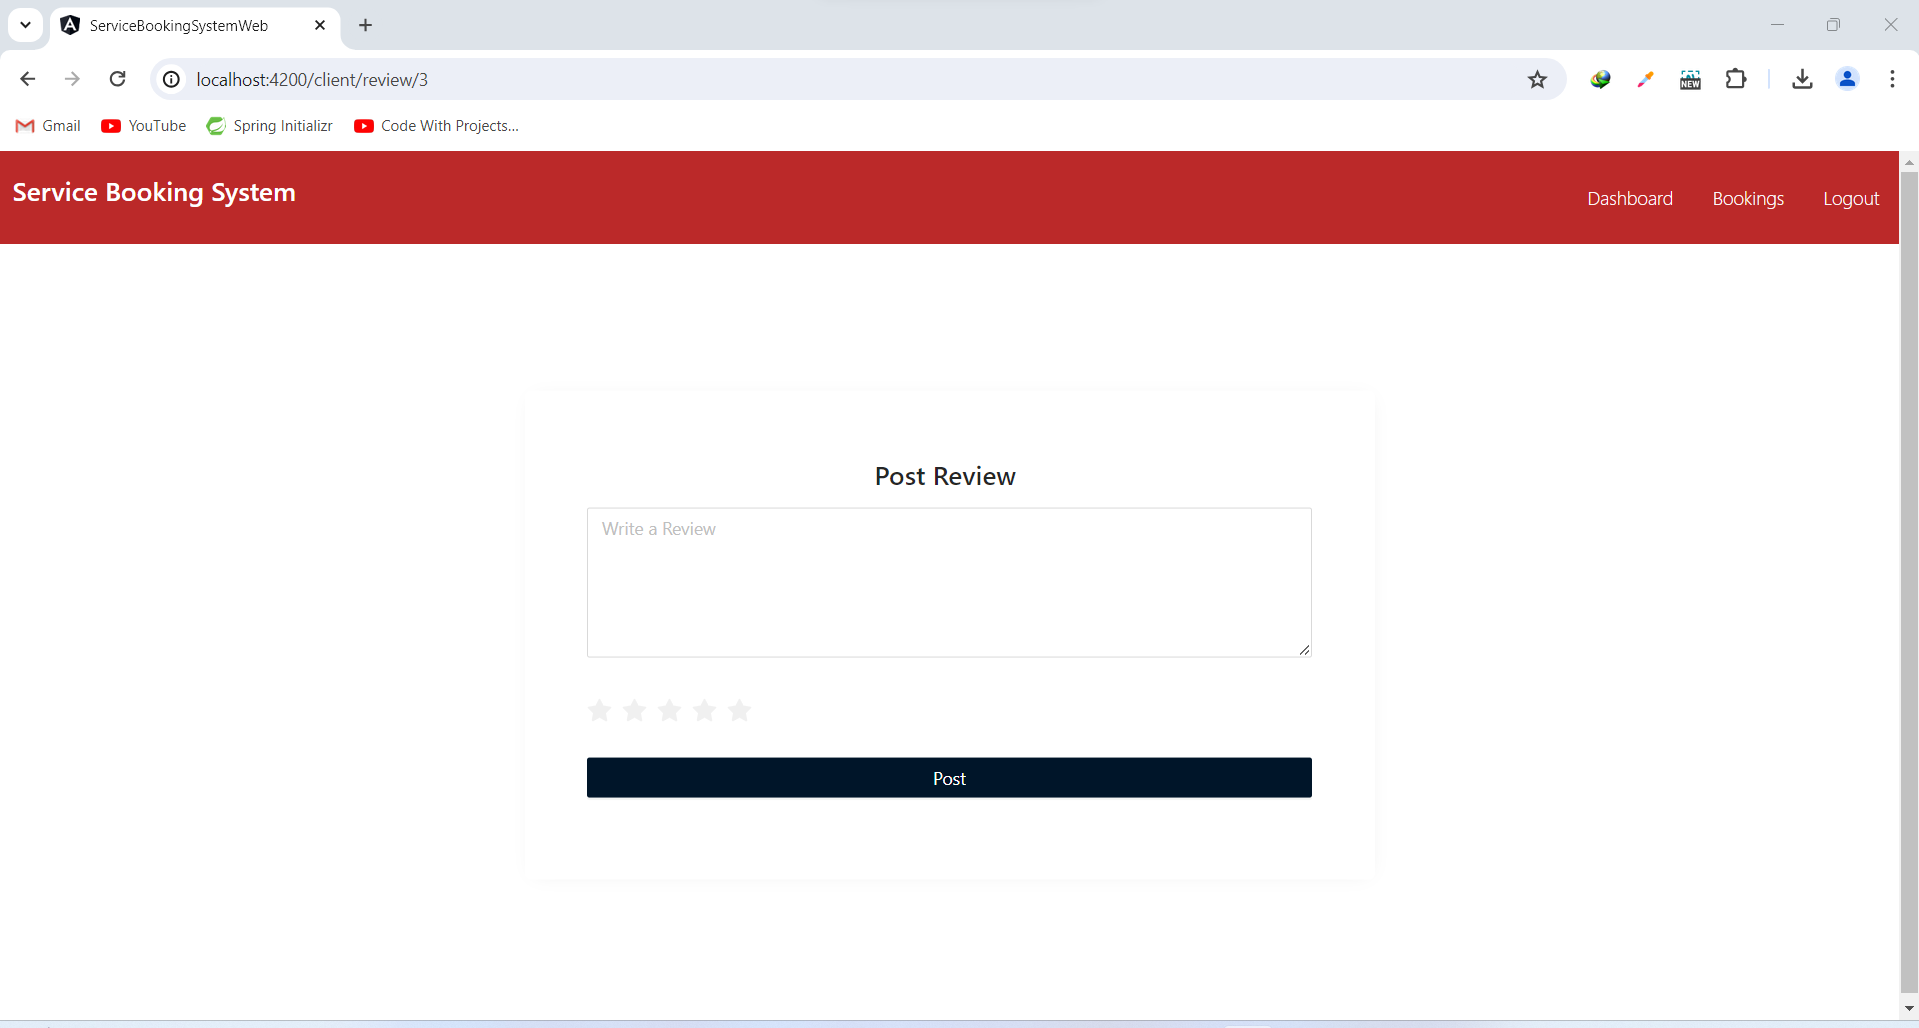Select the first rating star
This screenshot has height=1028, width=1919.
pos(599,710)
